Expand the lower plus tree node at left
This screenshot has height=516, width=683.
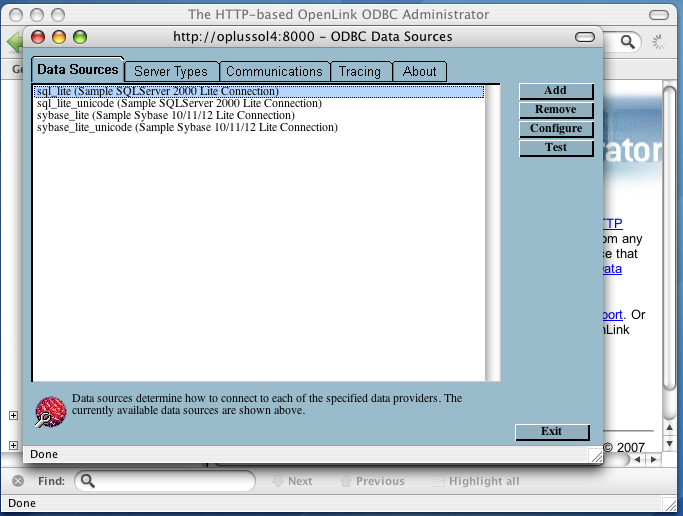(14, 445)
